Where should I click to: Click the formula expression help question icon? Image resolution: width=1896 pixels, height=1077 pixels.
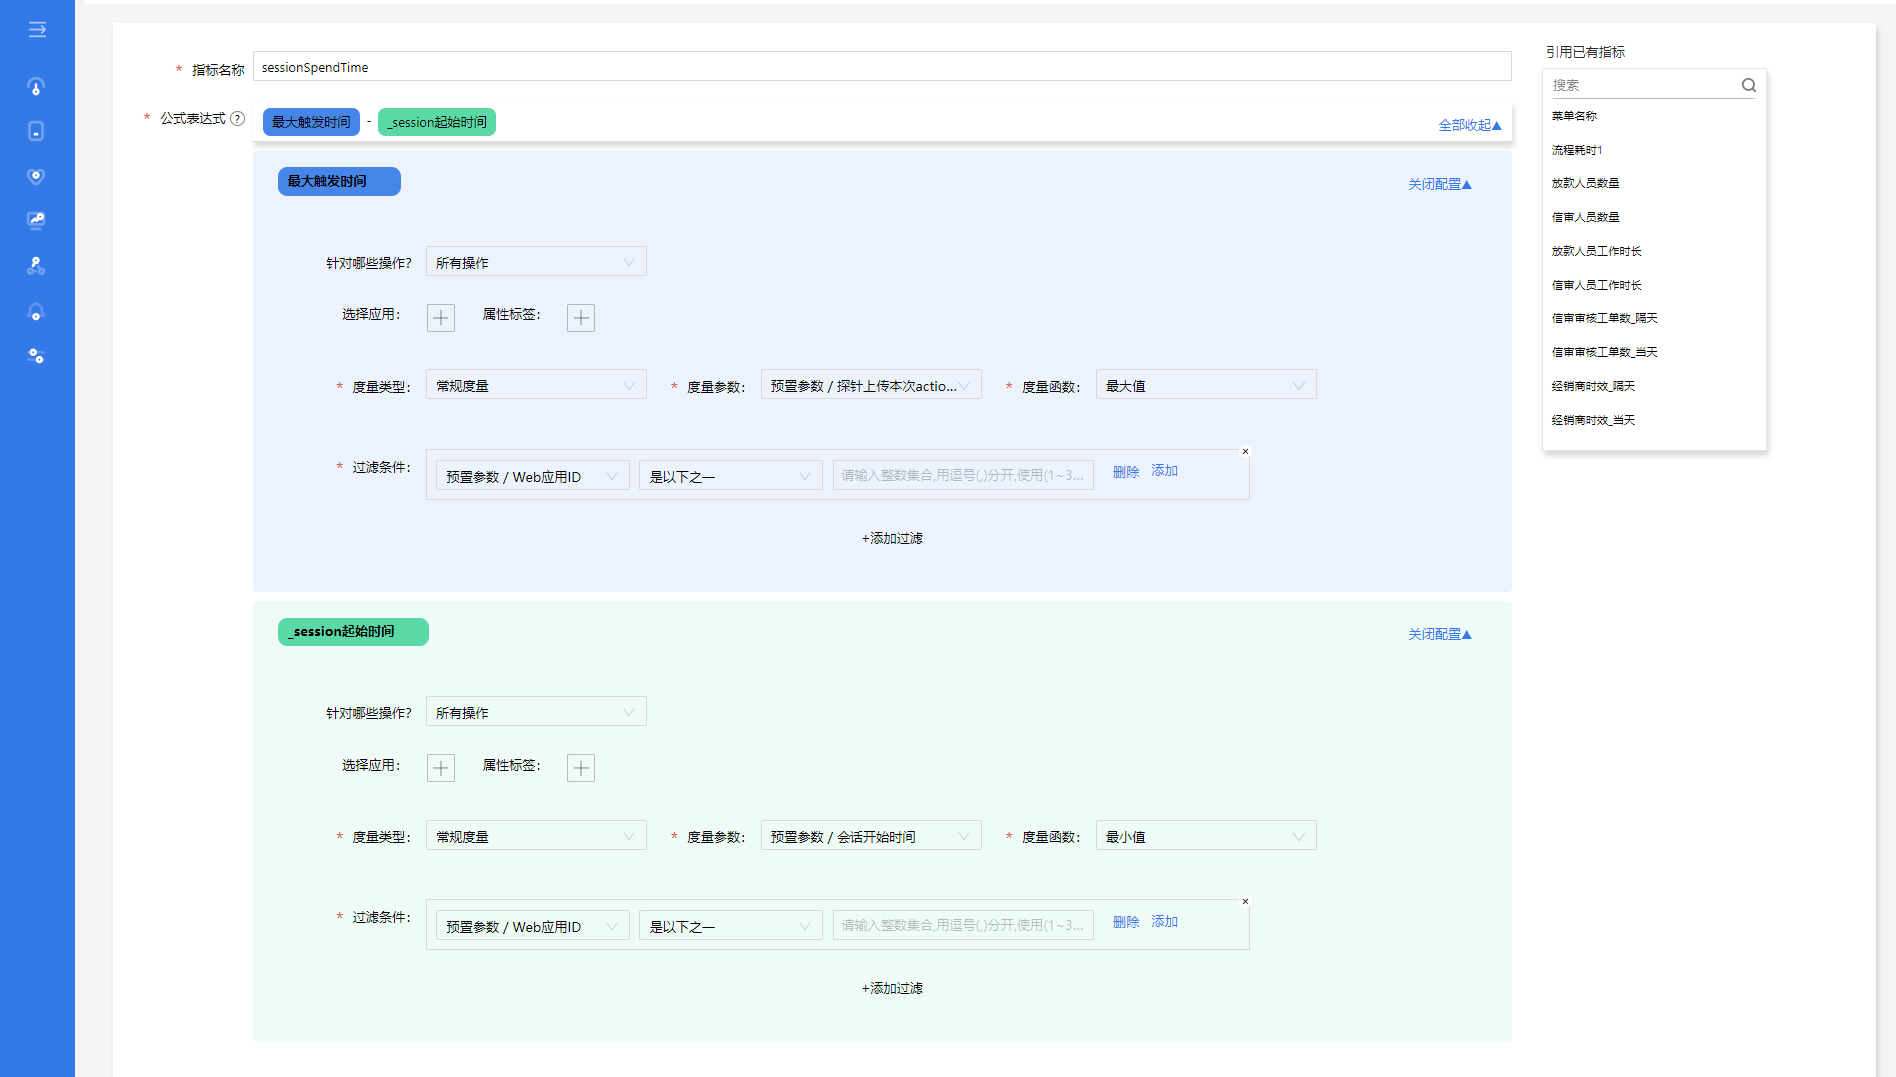(237, 119)
